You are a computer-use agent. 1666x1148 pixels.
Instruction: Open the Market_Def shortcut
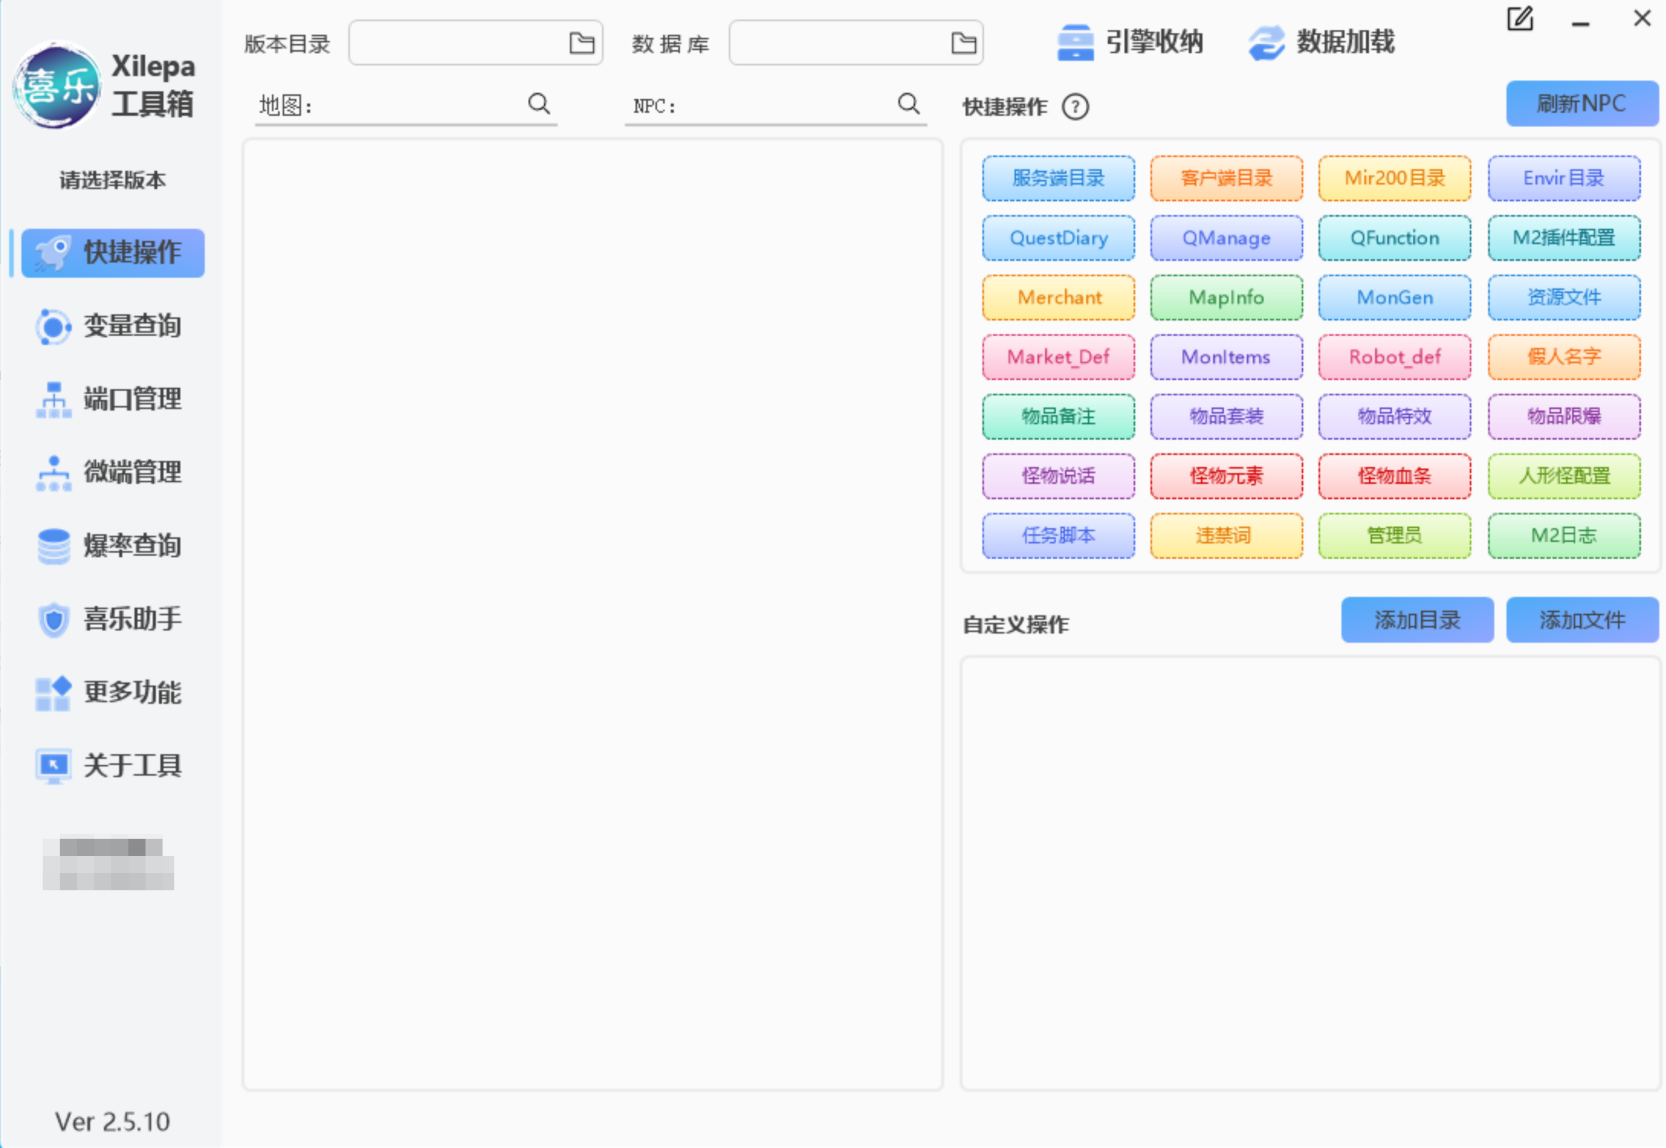pos(1058,357)
